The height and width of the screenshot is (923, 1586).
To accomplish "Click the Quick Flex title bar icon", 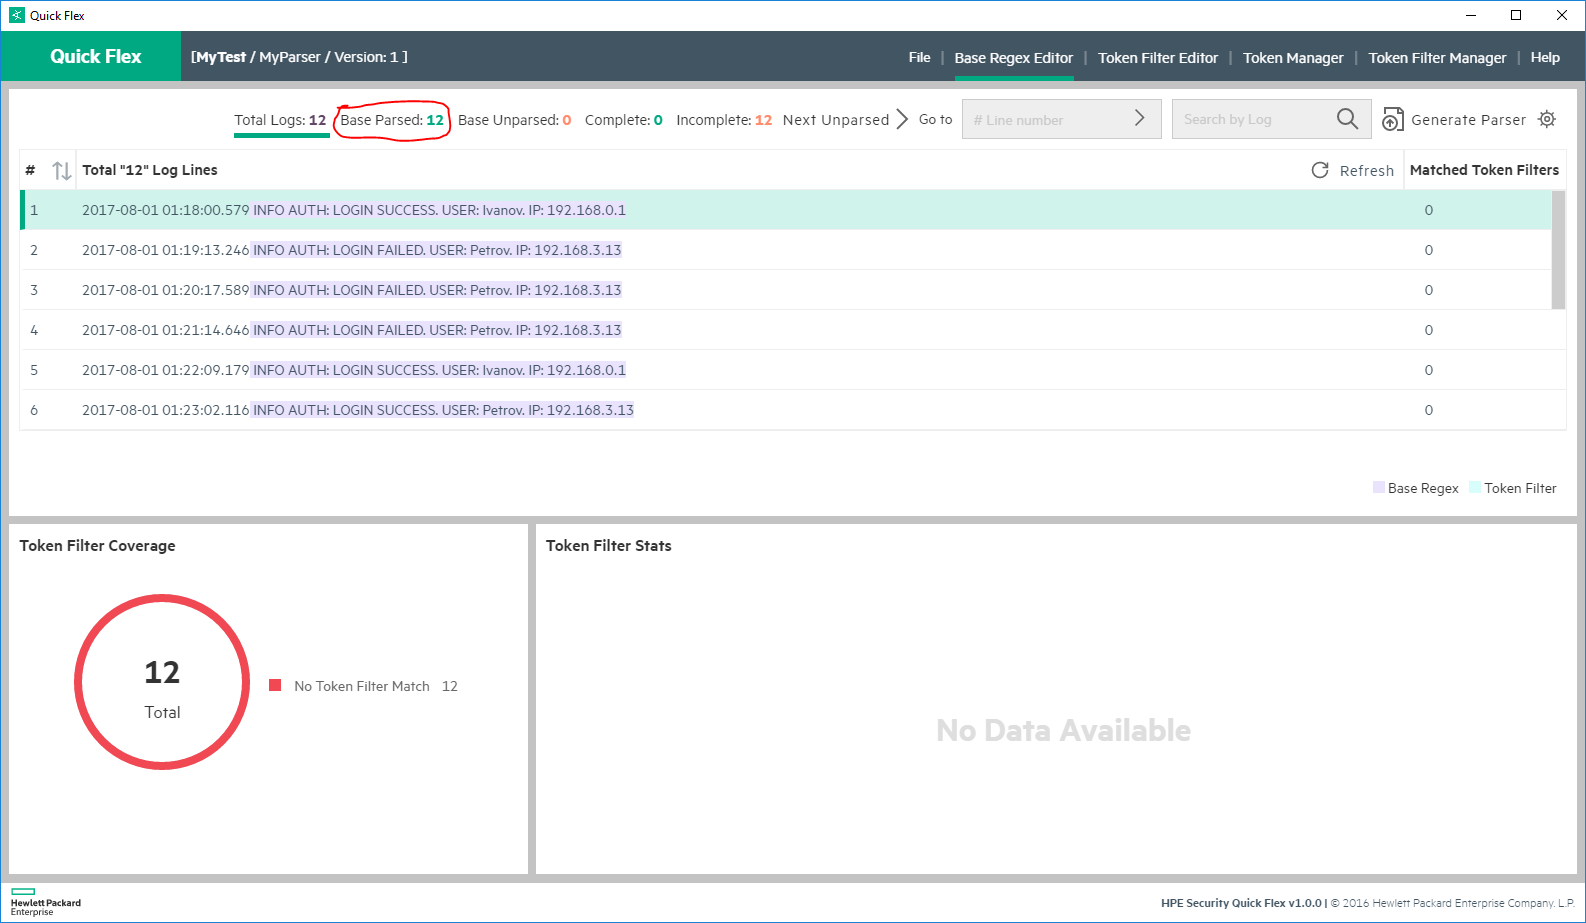I will (x=17, y=15).
